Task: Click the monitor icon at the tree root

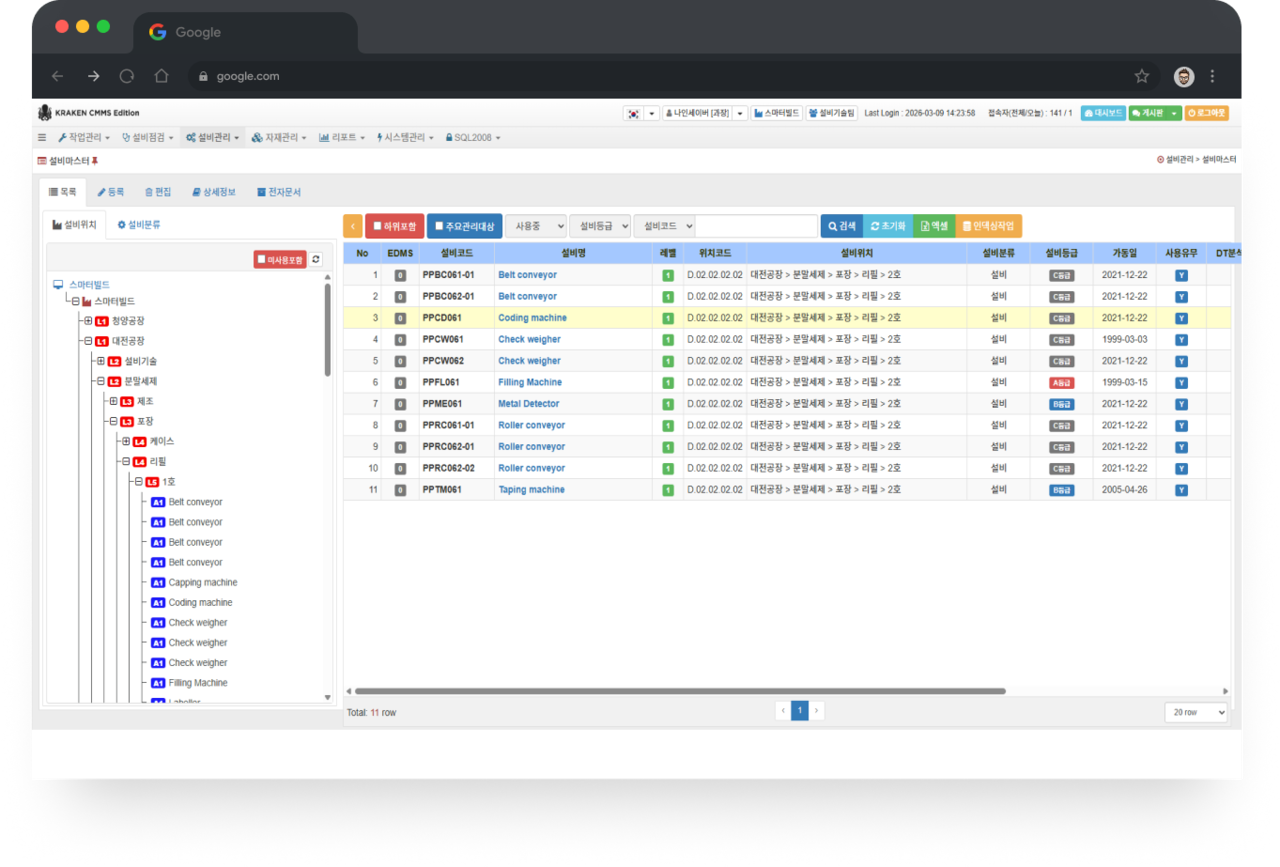Action: click(x=58, y=285)
